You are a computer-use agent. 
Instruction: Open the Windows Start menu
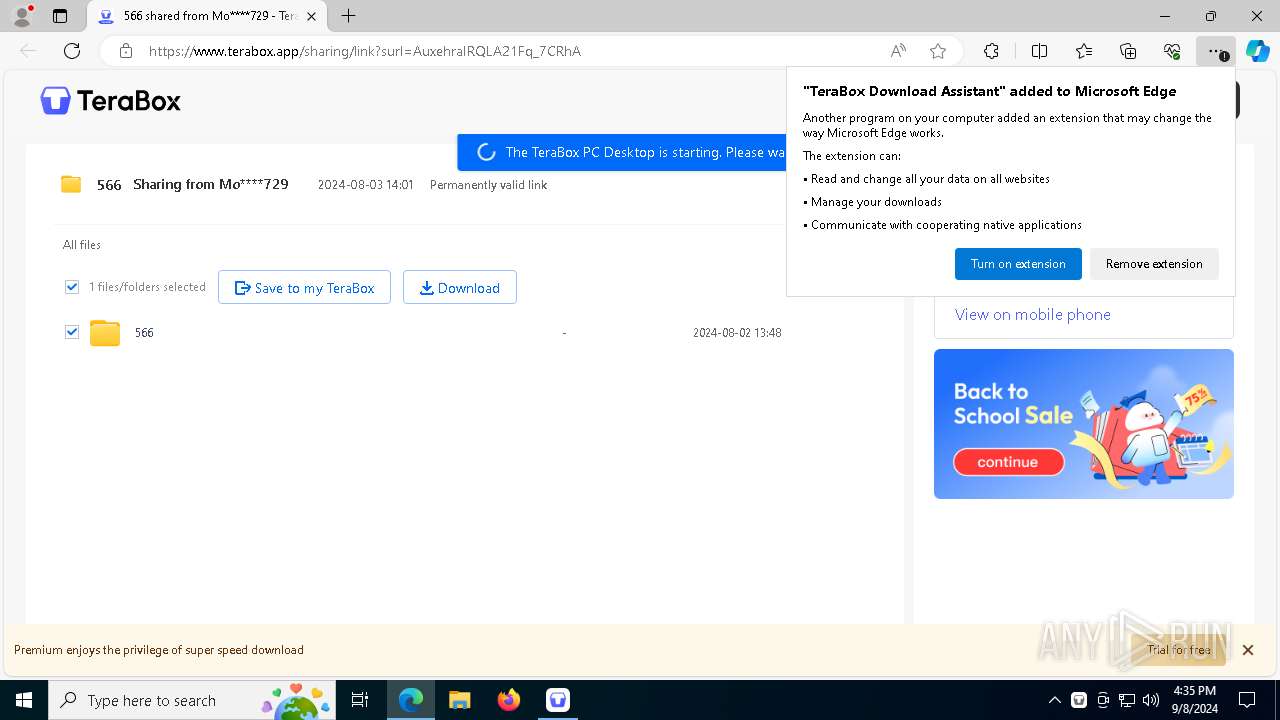pos(24,700)
